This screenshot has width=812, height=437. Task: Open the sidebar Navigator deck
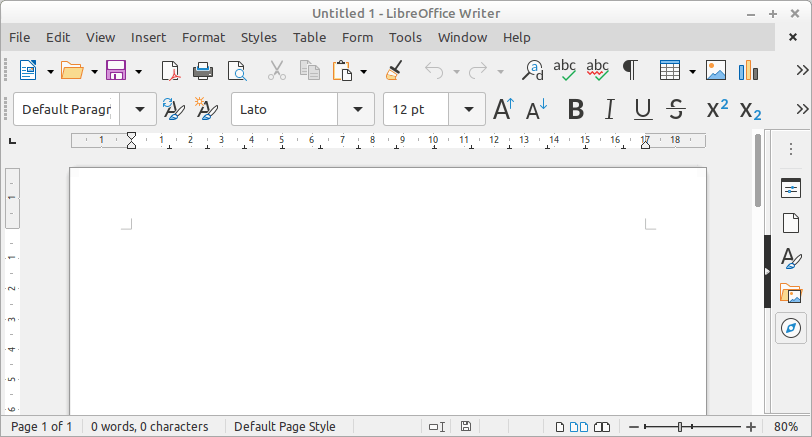coord(791,328)
